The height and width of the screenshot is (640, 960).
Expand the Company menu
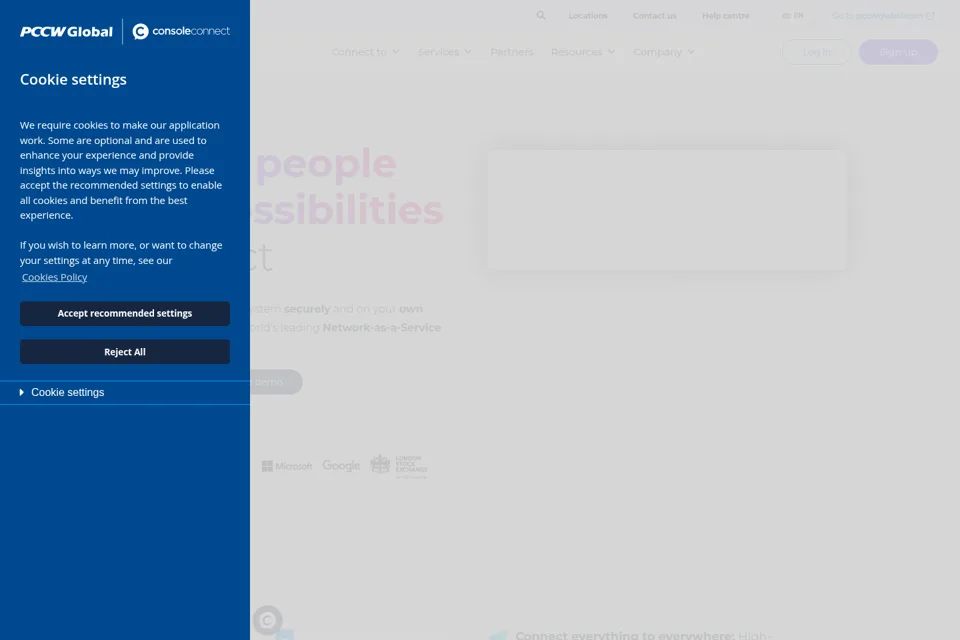click(664, 52)
